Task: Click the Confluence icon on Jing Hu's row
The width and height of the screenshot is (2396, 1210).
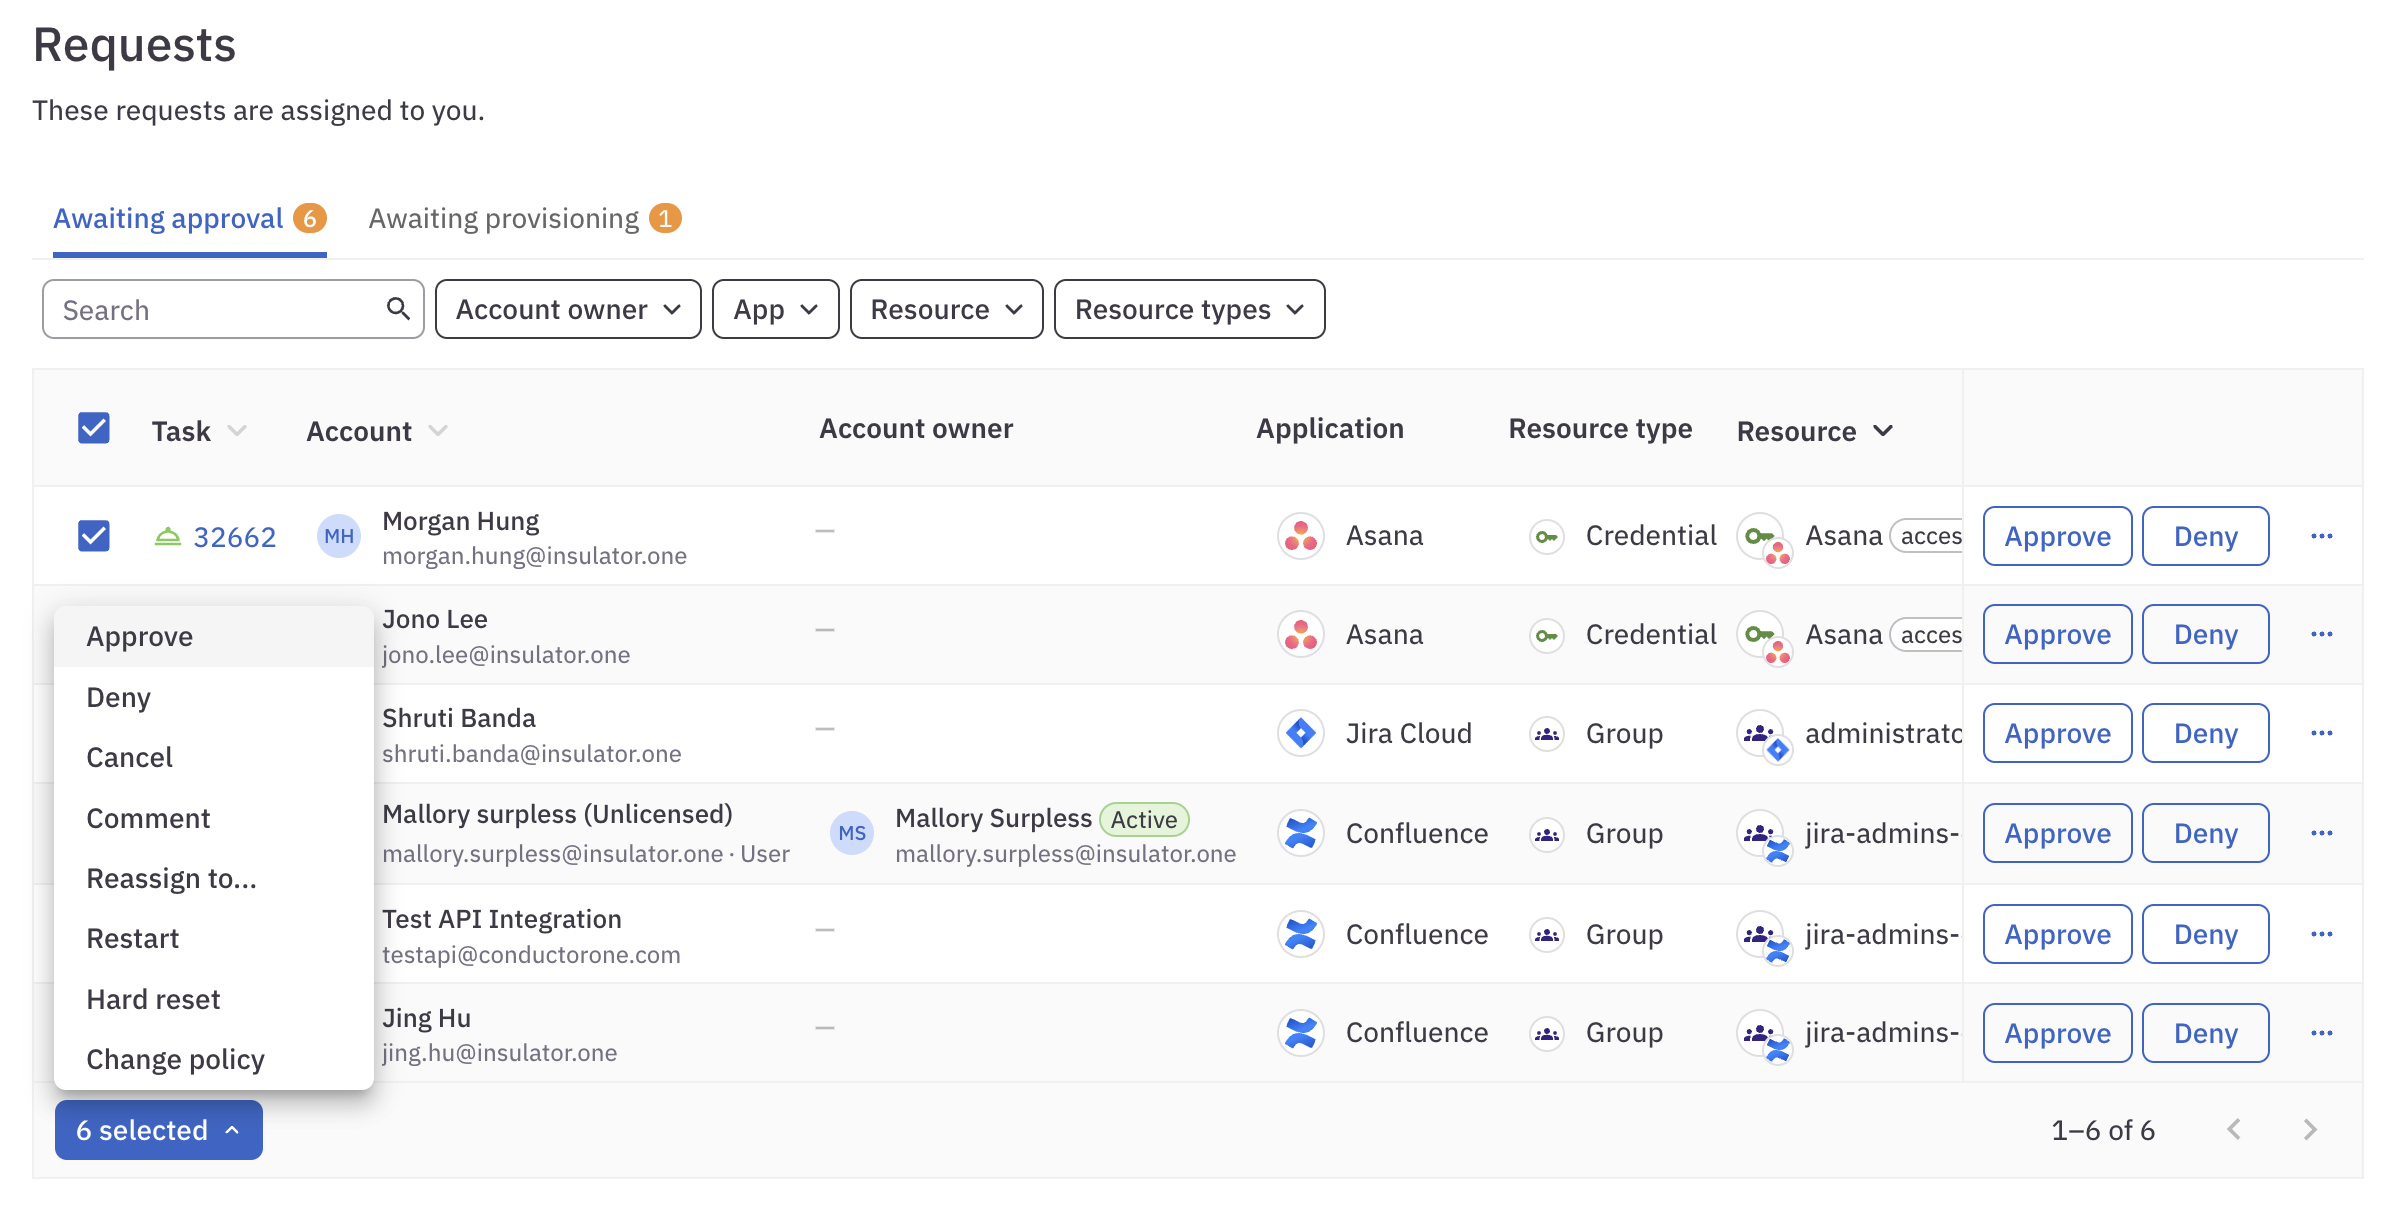Action: pyautogui.click(x=1300, y=1032)
